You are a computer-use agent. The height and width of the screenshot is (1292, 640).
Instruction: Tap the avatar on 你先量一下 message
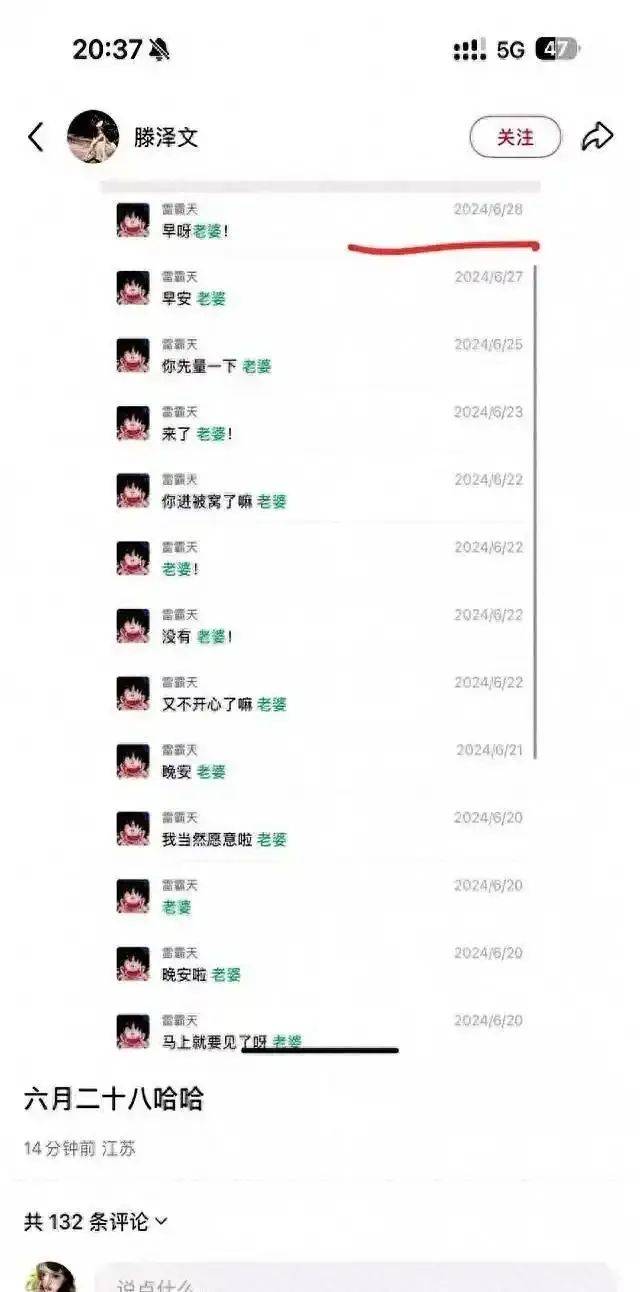pos(133,356)
